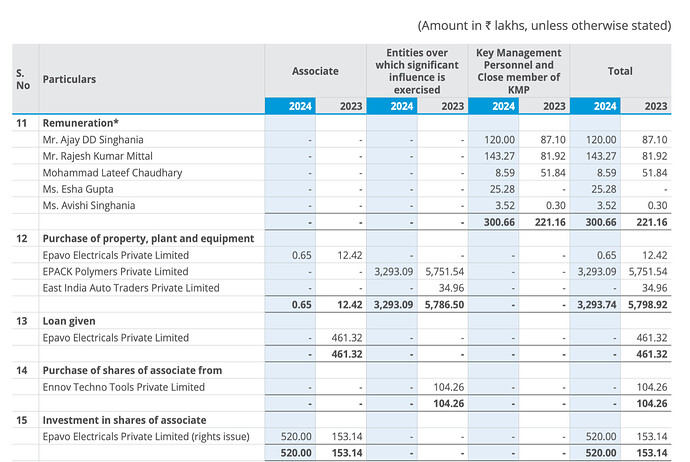Select EPACK Polymers Private Limited row
The image size is (690, 462).
(x=115, y=272)
